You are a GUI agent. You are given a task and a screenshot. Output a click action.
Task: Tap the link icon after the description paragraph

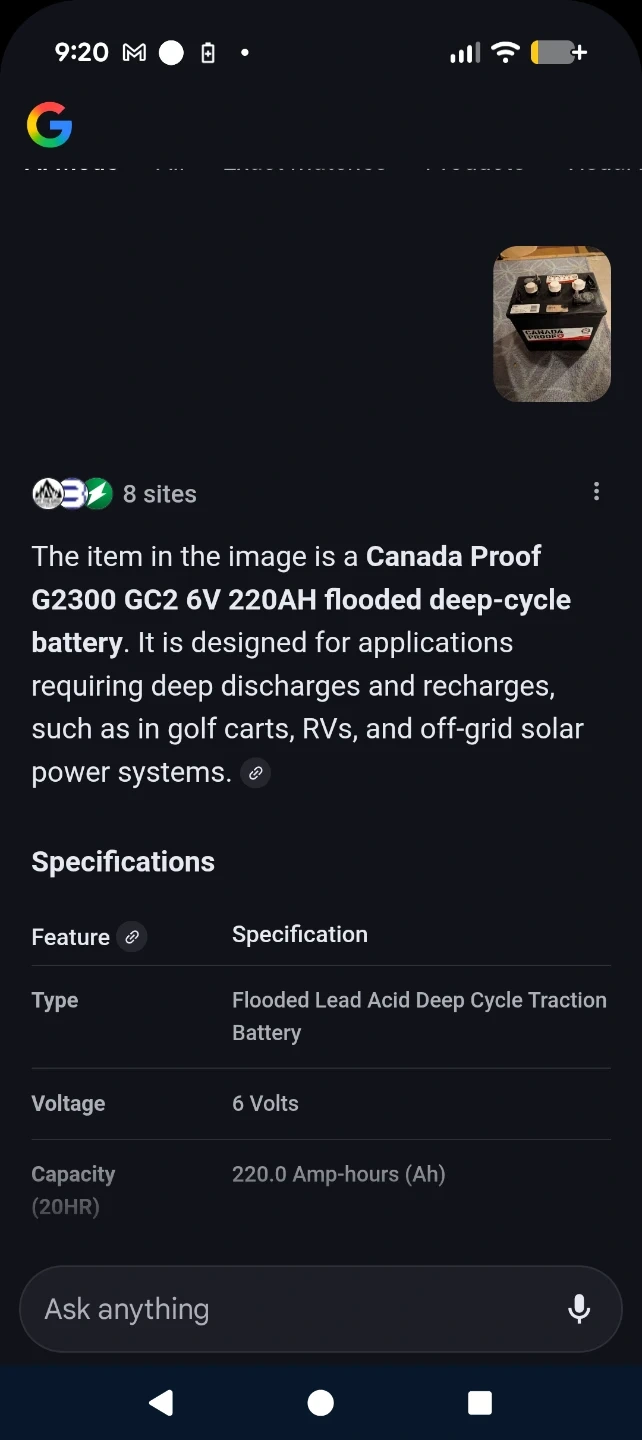(256, 773)
